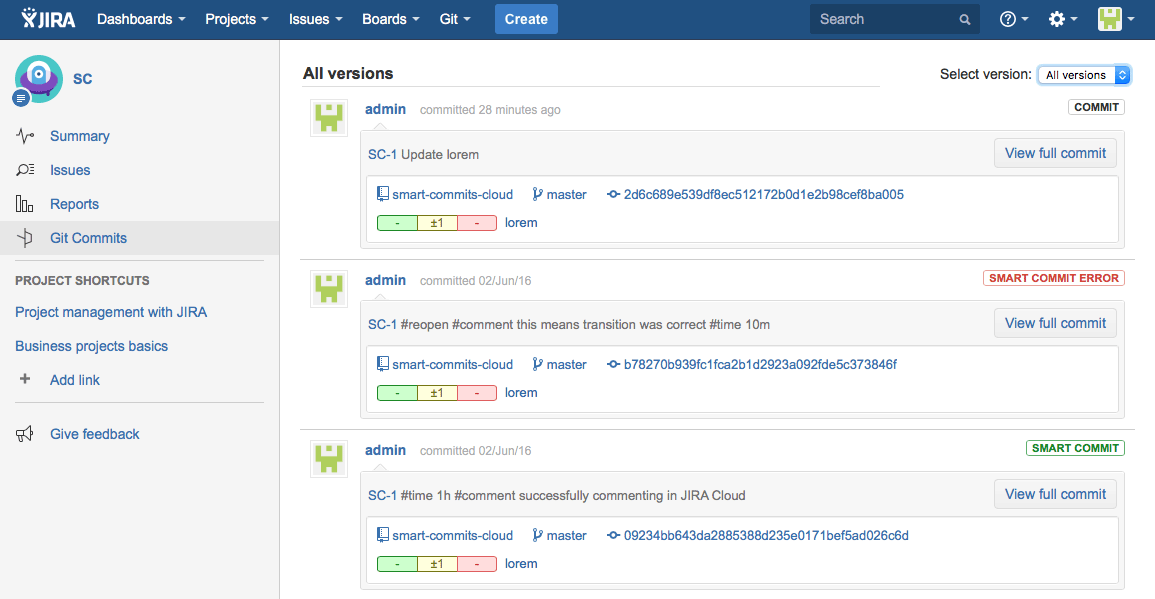1155x599 pixels.
Task: Click the Create button
Action: [x=526, y=19]
